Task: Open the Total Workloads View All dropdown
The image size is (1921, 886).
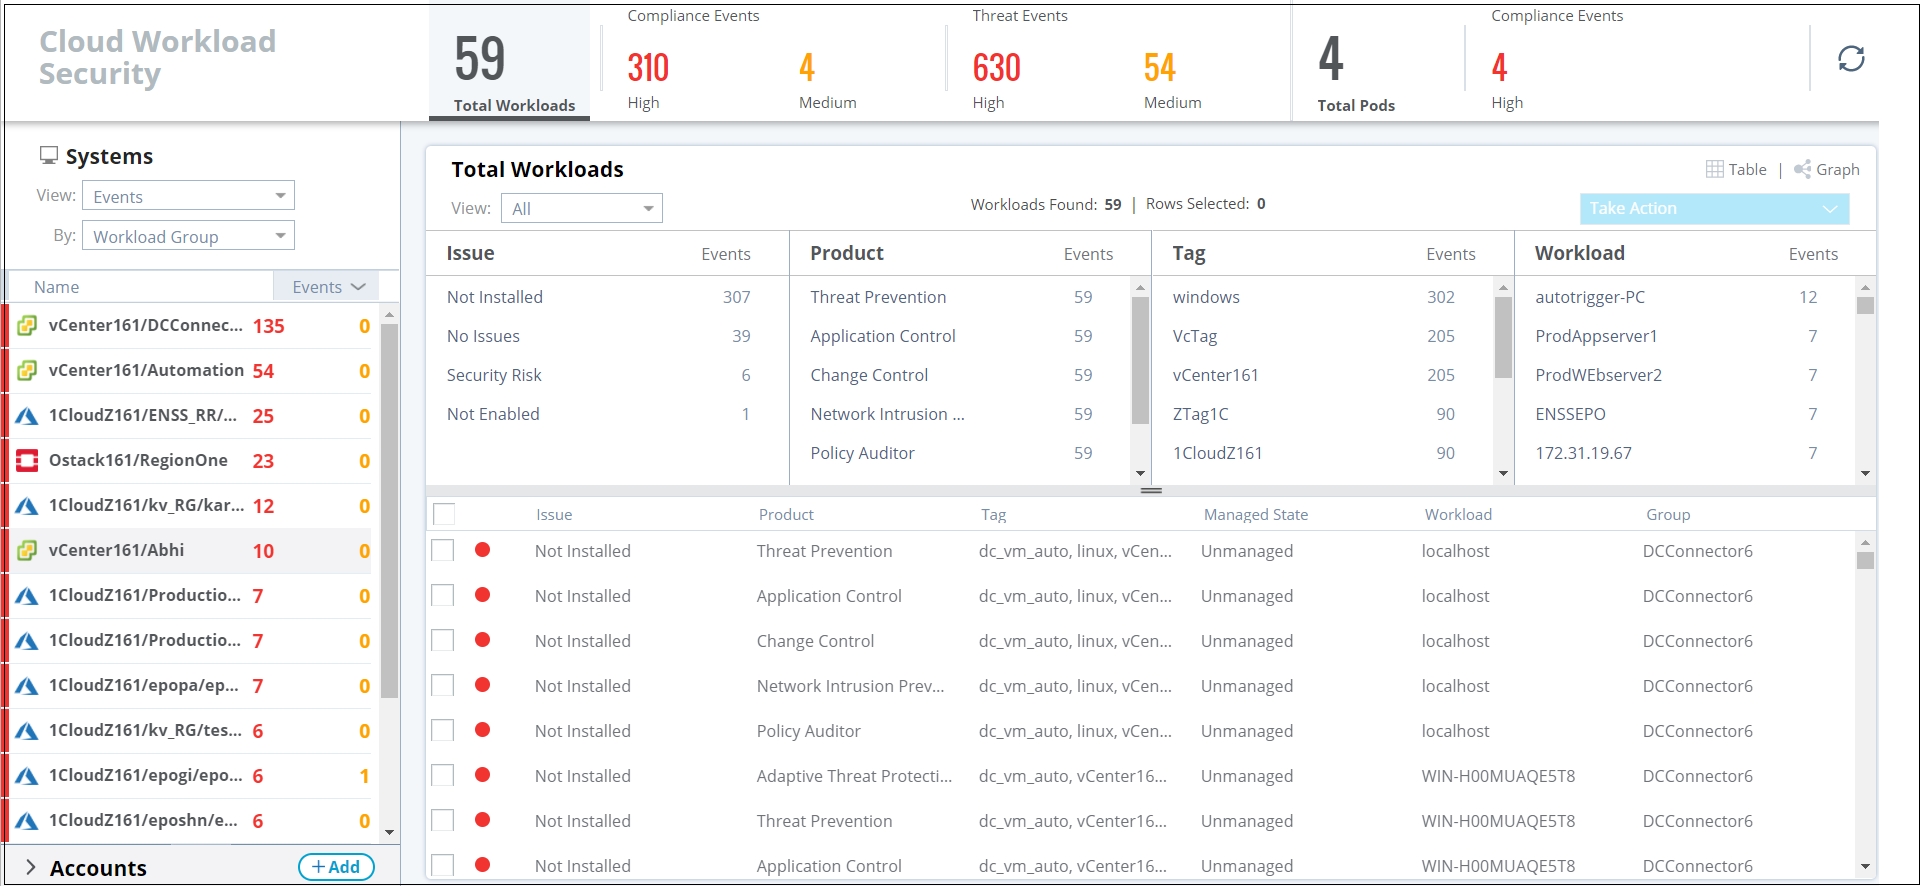Action: click(581, 208)
